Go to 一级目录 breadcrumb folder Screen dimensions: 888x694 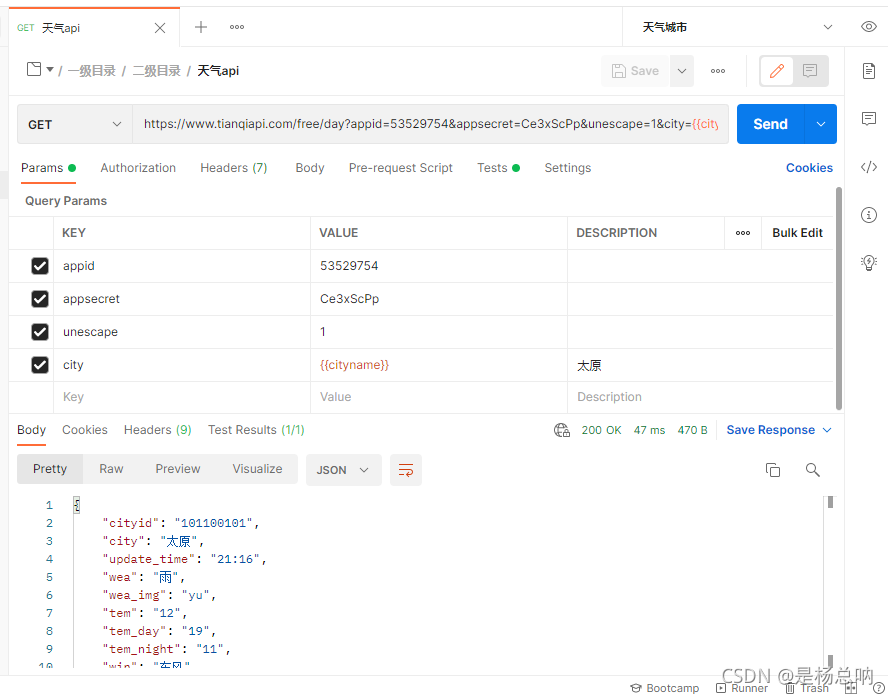[92, 71]
